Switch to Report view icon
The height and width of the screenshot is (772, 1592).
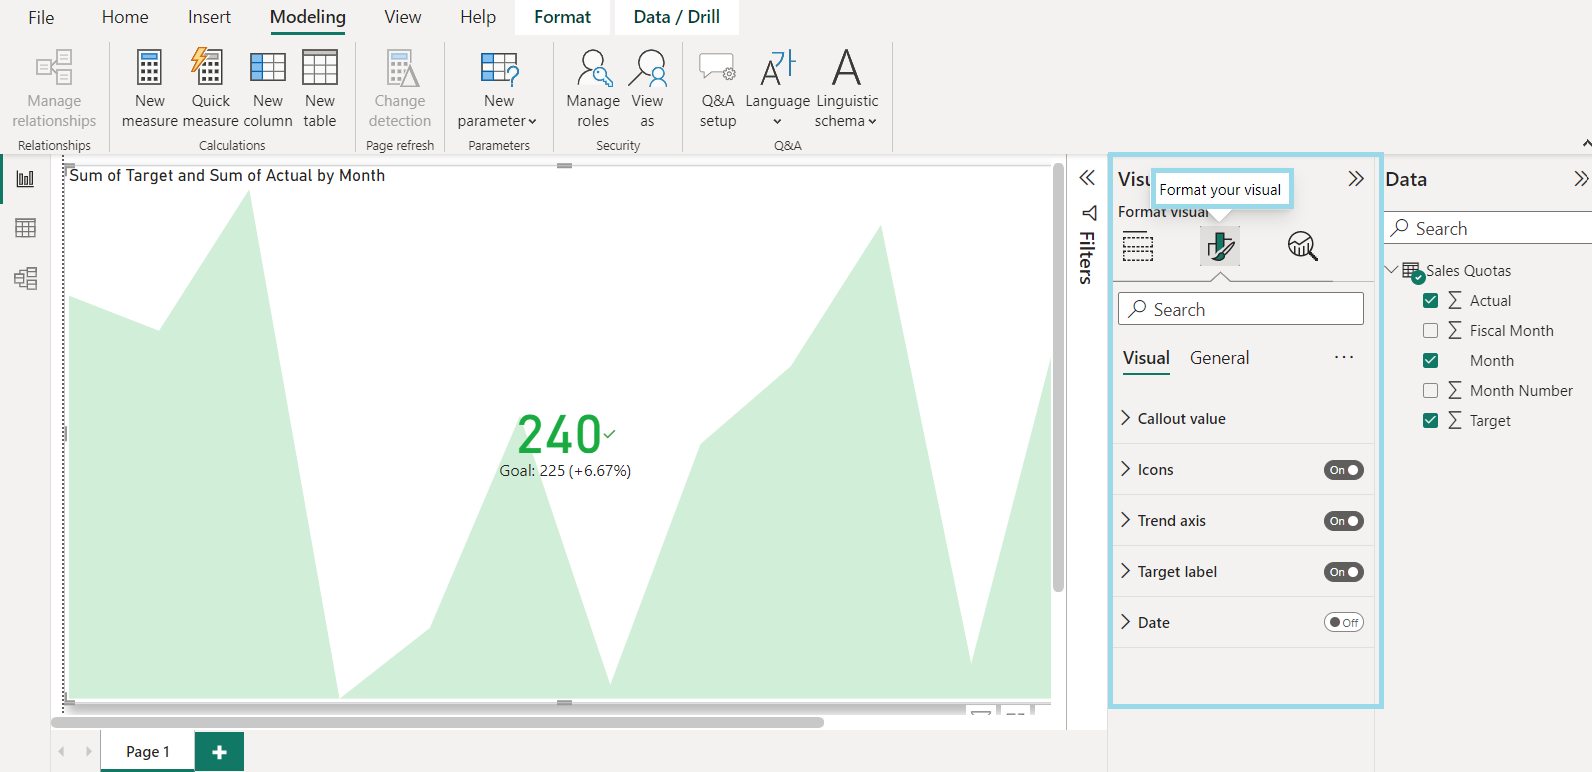pos(25,179)
